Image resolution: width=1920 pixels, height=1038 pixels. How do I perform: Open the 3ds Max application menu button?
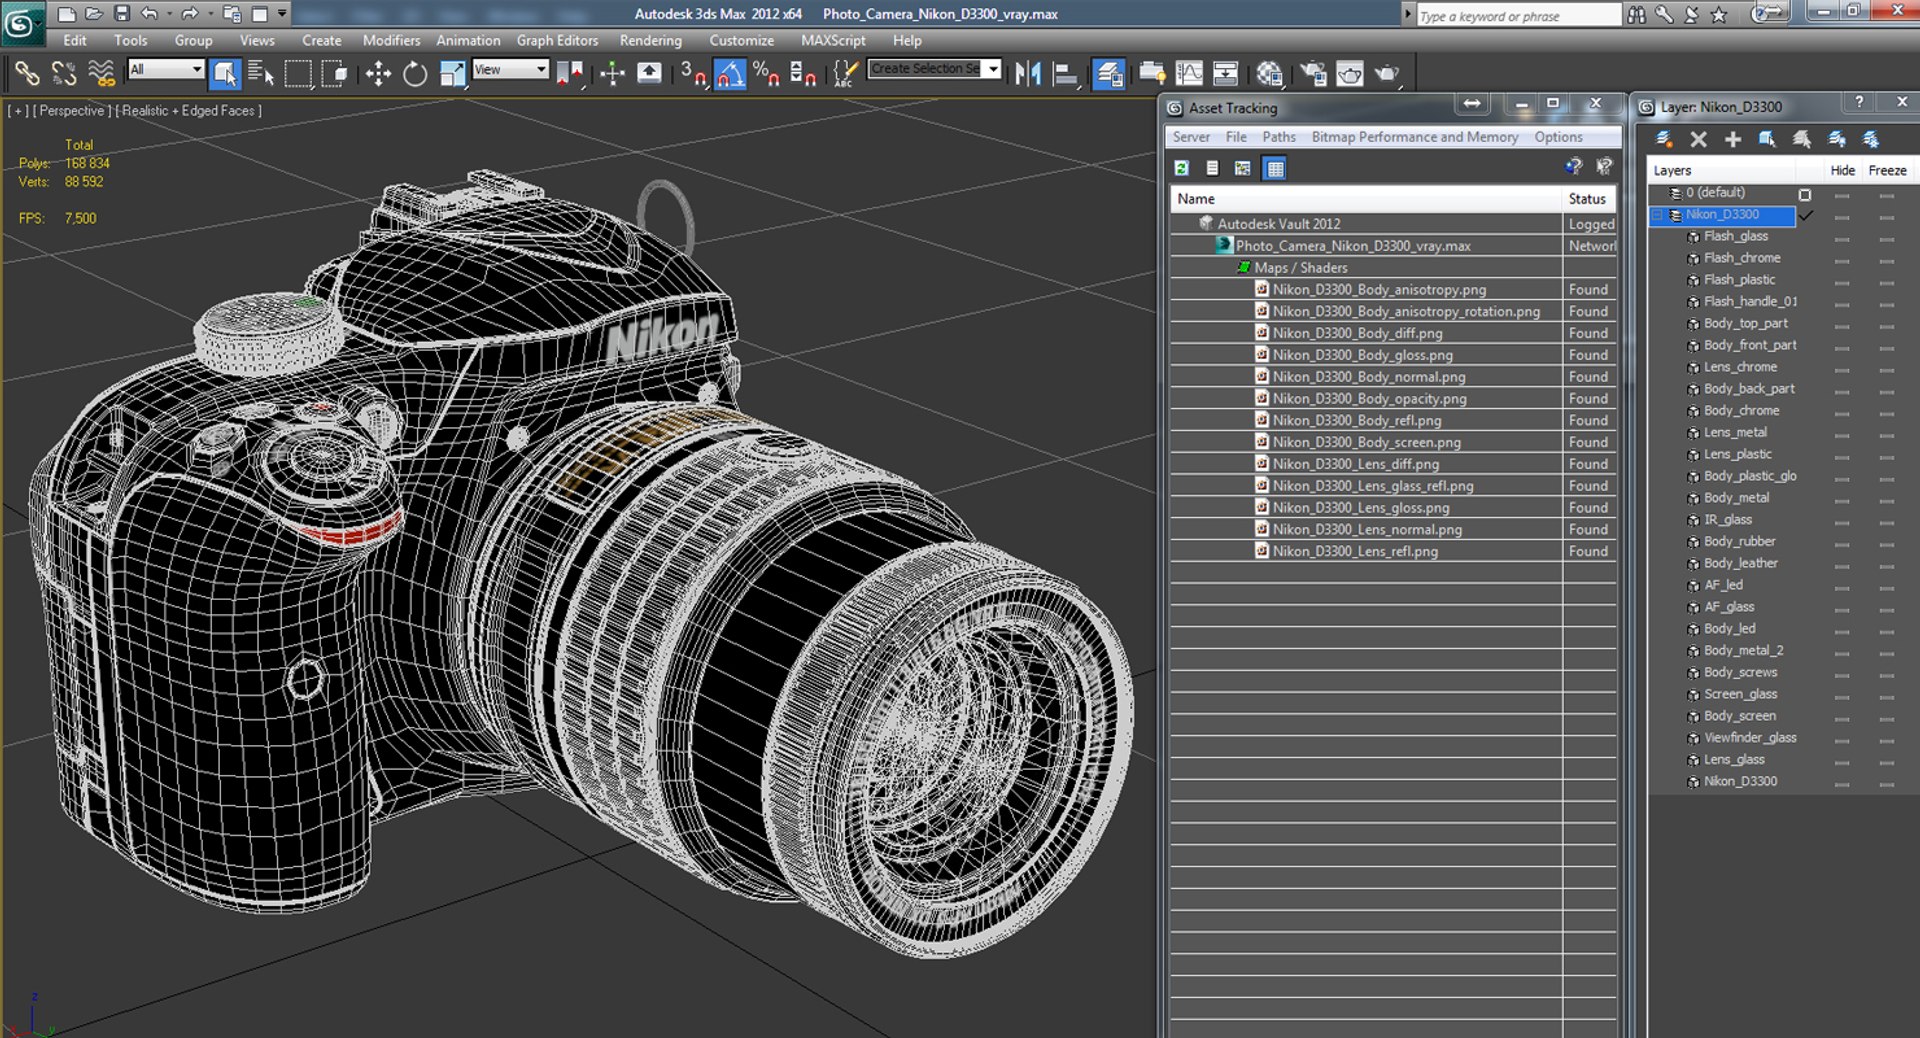point(21,22)
